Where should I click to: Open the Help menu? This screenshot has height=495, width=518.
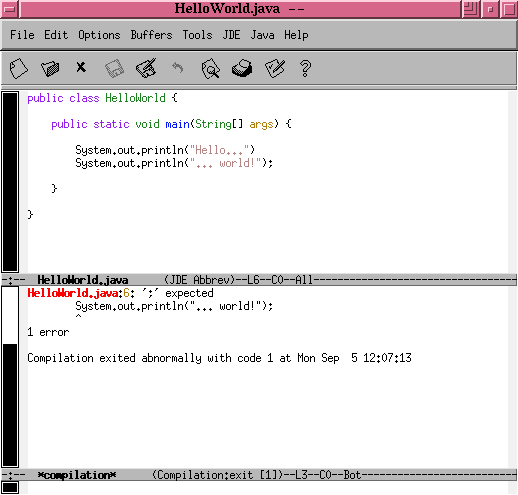[x=296, y=35]
